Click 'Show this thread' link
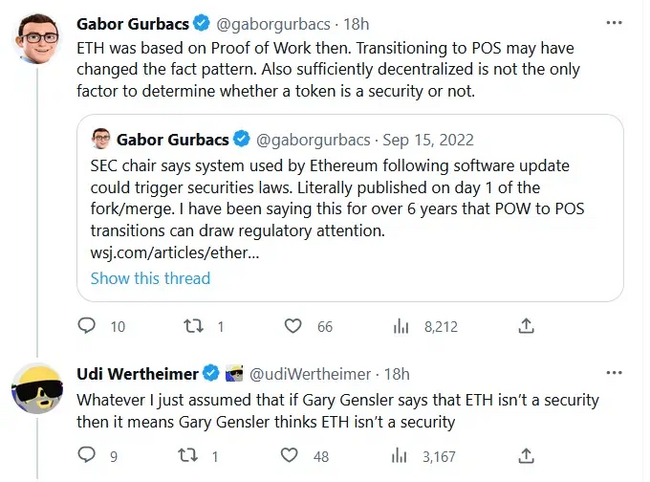 coord(150,278)
